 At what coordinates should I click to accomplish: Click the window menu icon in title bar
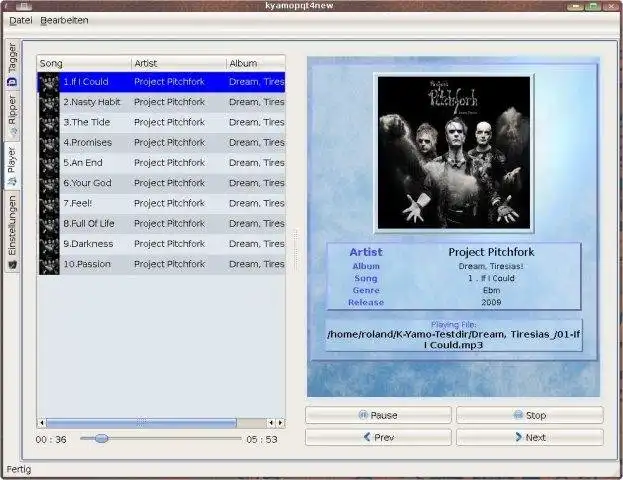(x=24, y=6)
